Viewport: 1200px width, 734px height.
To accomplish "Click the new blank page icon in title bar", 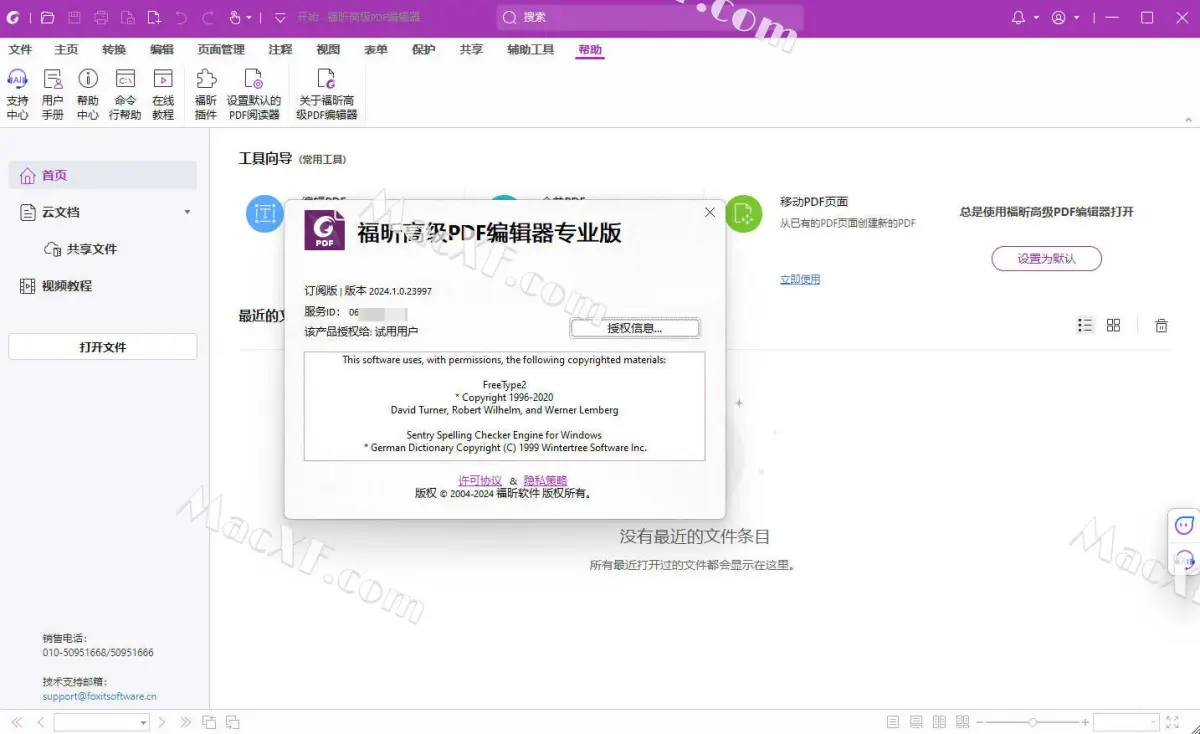I will pos(154,17).
